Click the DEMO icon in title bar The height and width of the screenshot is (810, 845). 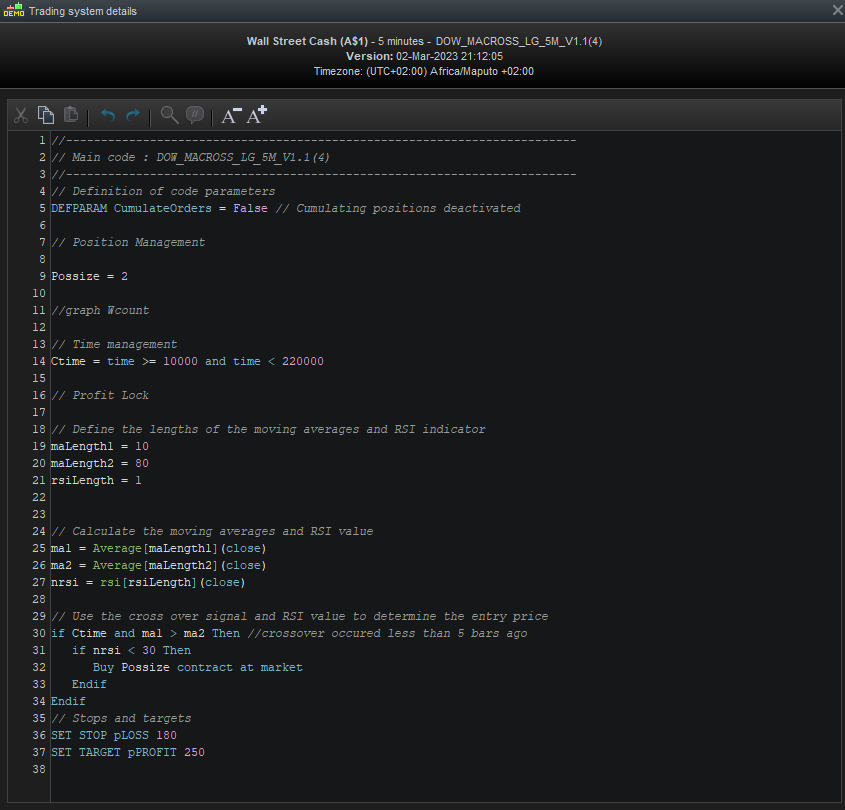[x=14, y=11]
